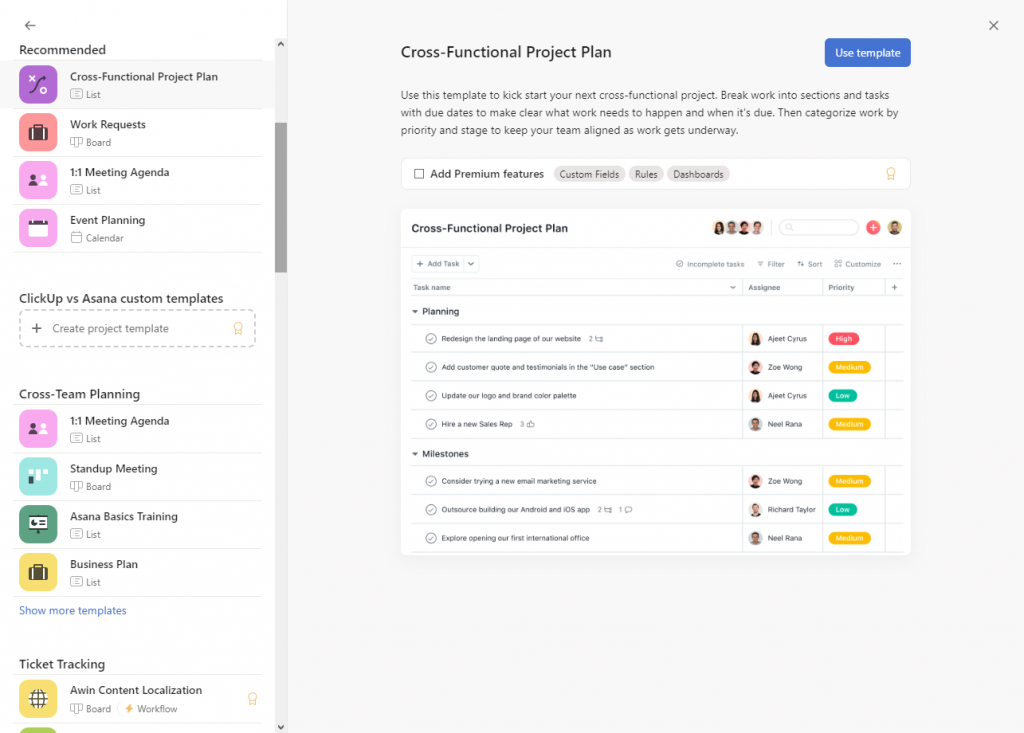Click the Rules tag
Viewport: 1024px width, 733px height.
(x=646, y=174)
